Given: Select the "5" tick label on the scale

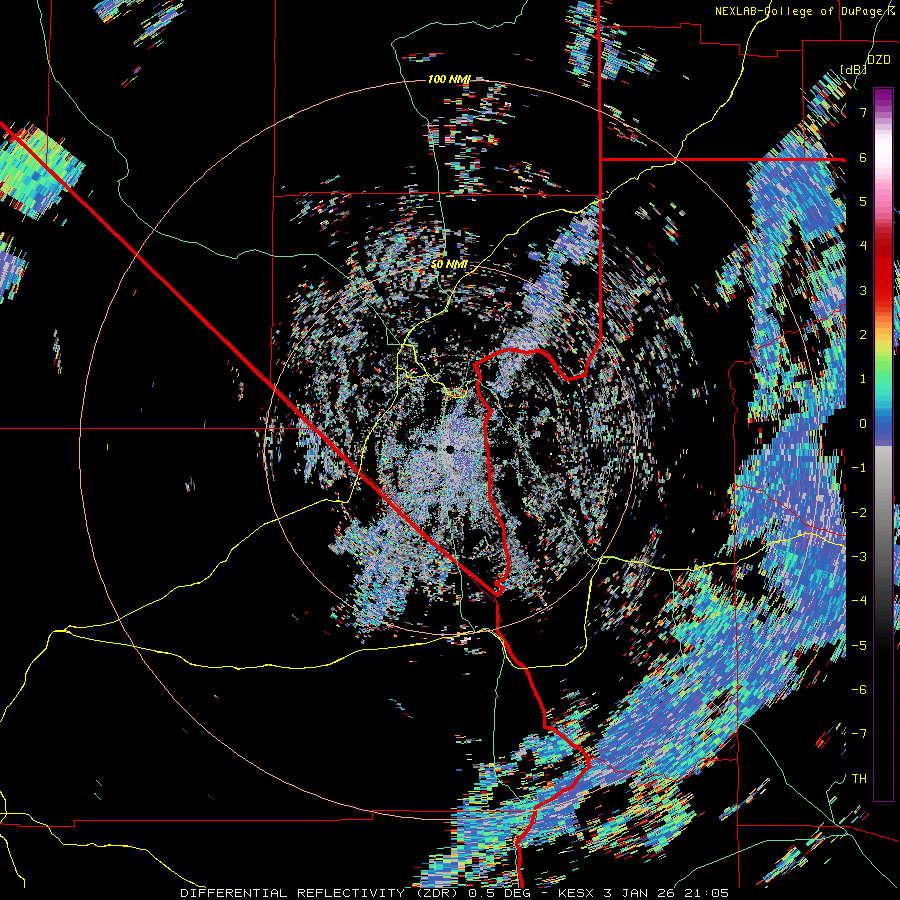Looking at the screenshot, I should coord(863,201).
